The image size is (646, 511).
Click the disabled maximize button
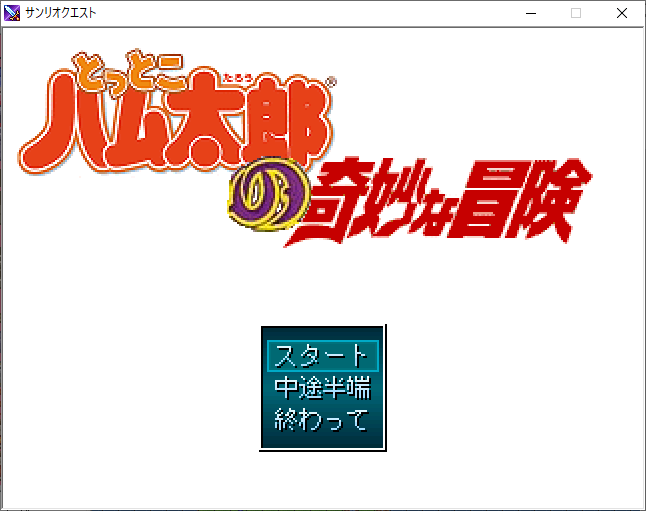click(x=576, y=13)
